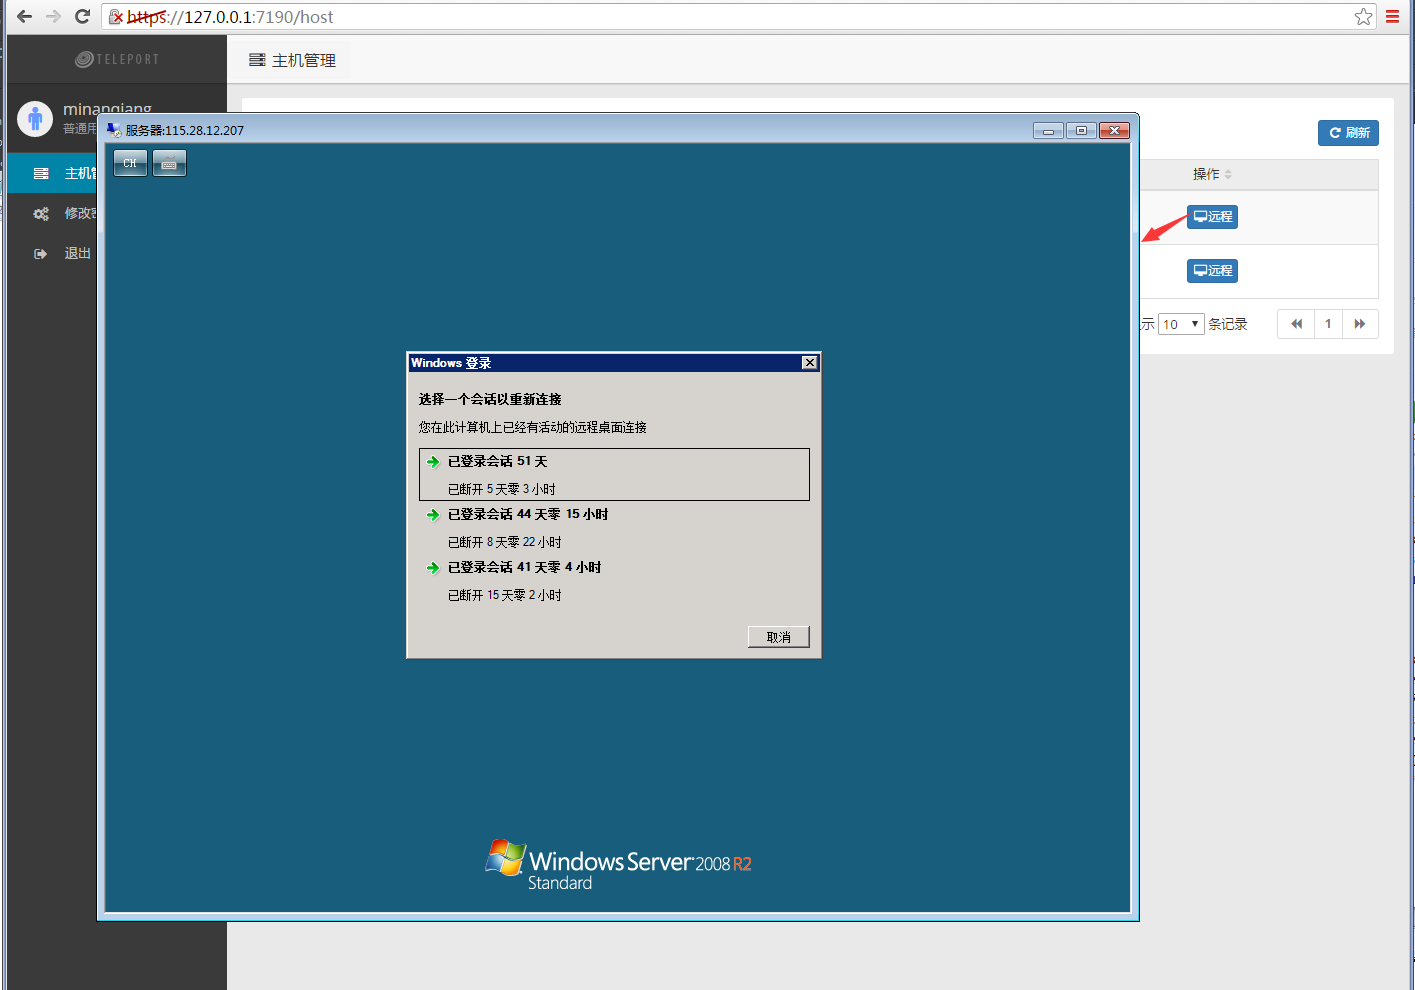1415x990 pixels.
Task: Click the browser back arrow
Action: point(25,17)
